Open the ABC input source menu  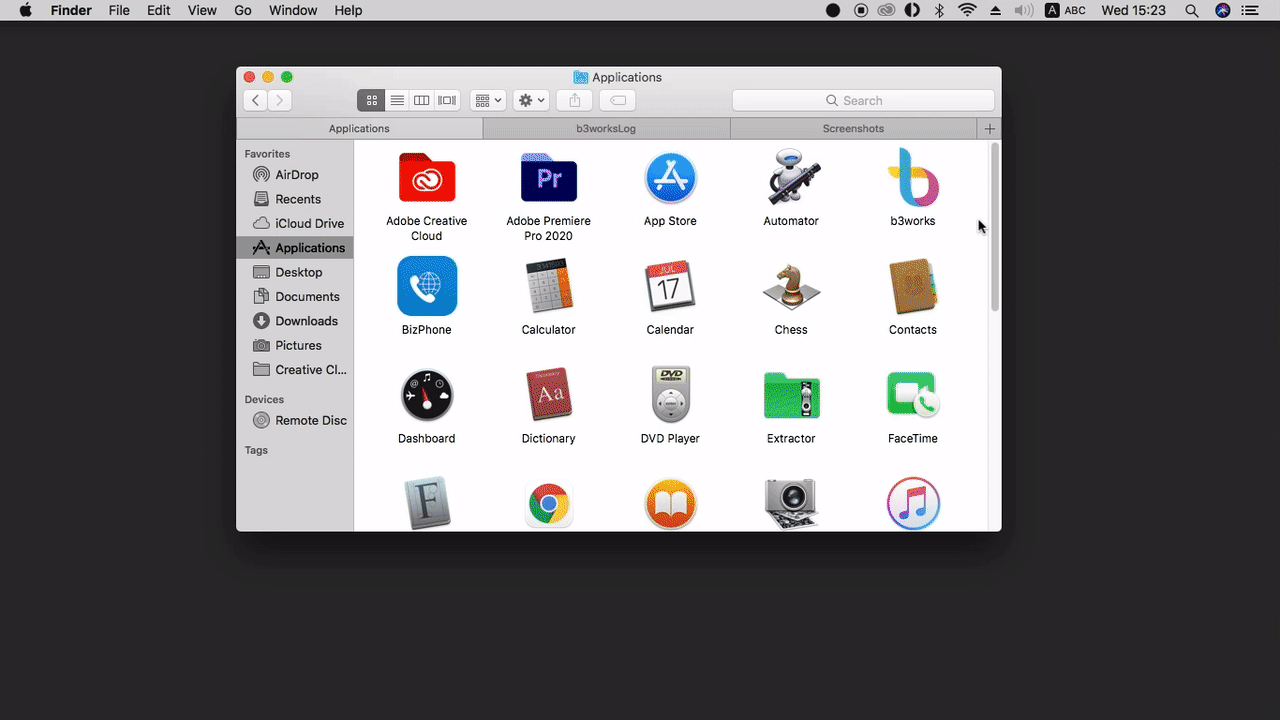pos(1065,10)
